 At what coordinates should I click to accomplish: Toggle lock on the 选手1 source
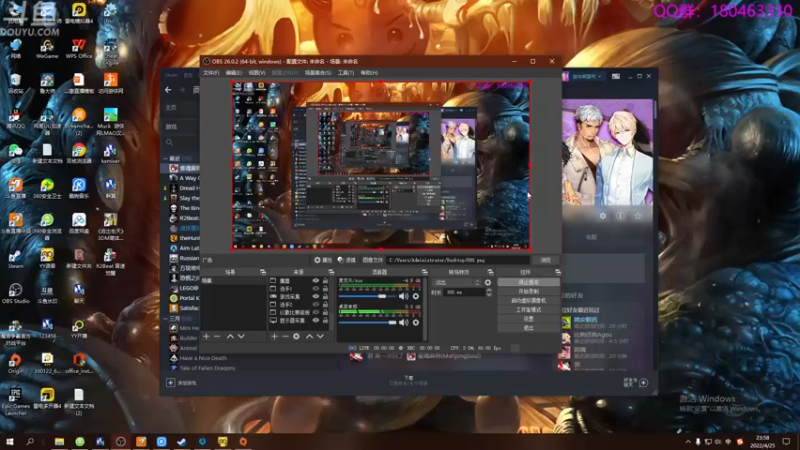pos(325,288)
